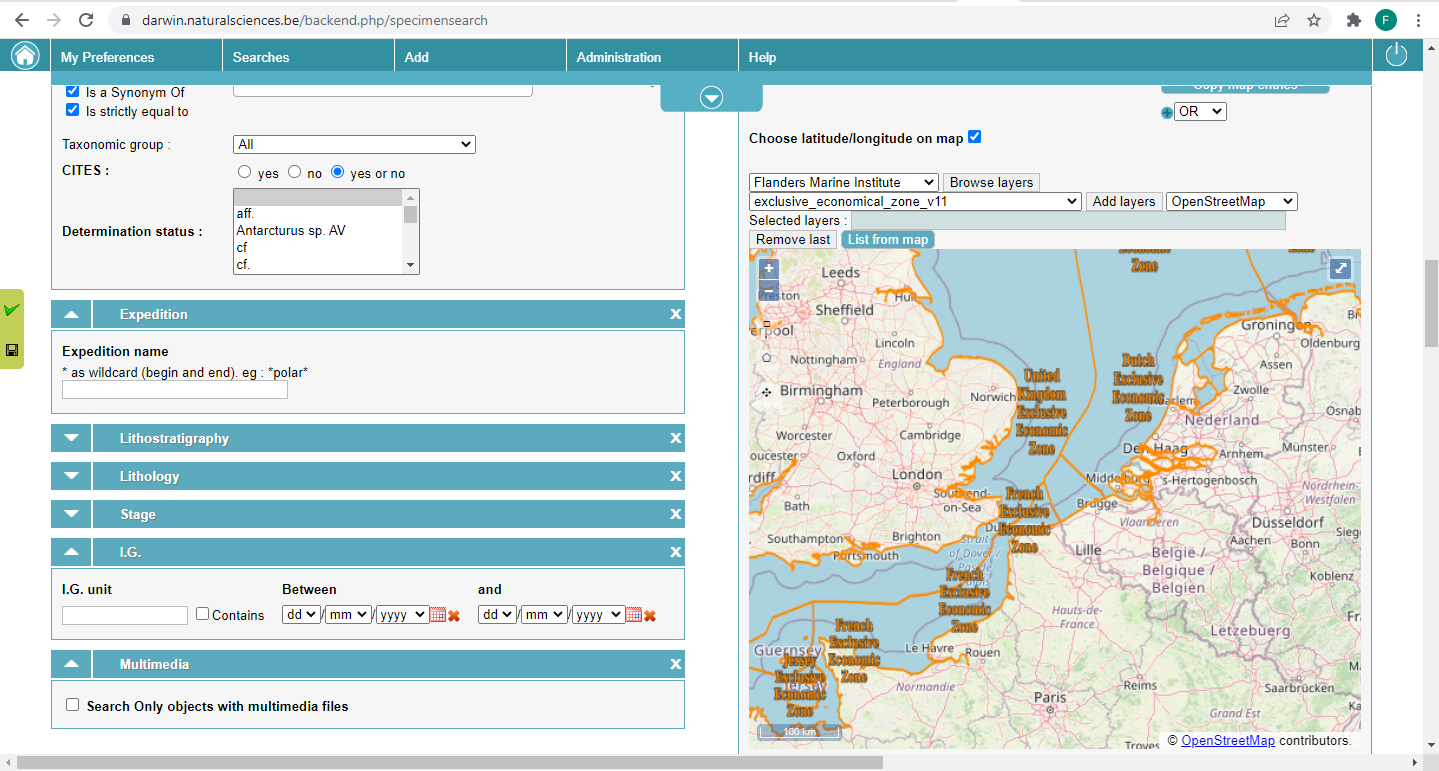Click the blue plus icon beside OR

1166,113
